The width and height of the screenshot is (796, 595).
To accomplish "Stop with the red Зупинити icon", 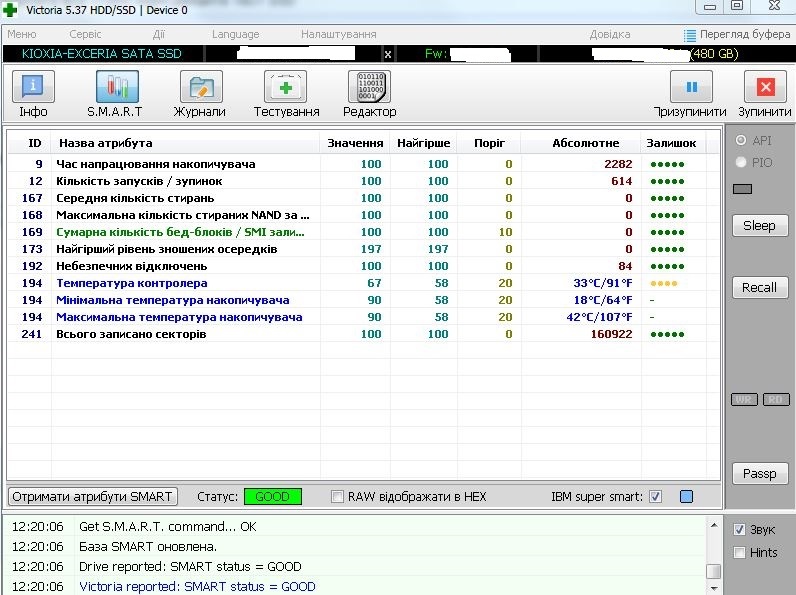I will coord(765,87).
